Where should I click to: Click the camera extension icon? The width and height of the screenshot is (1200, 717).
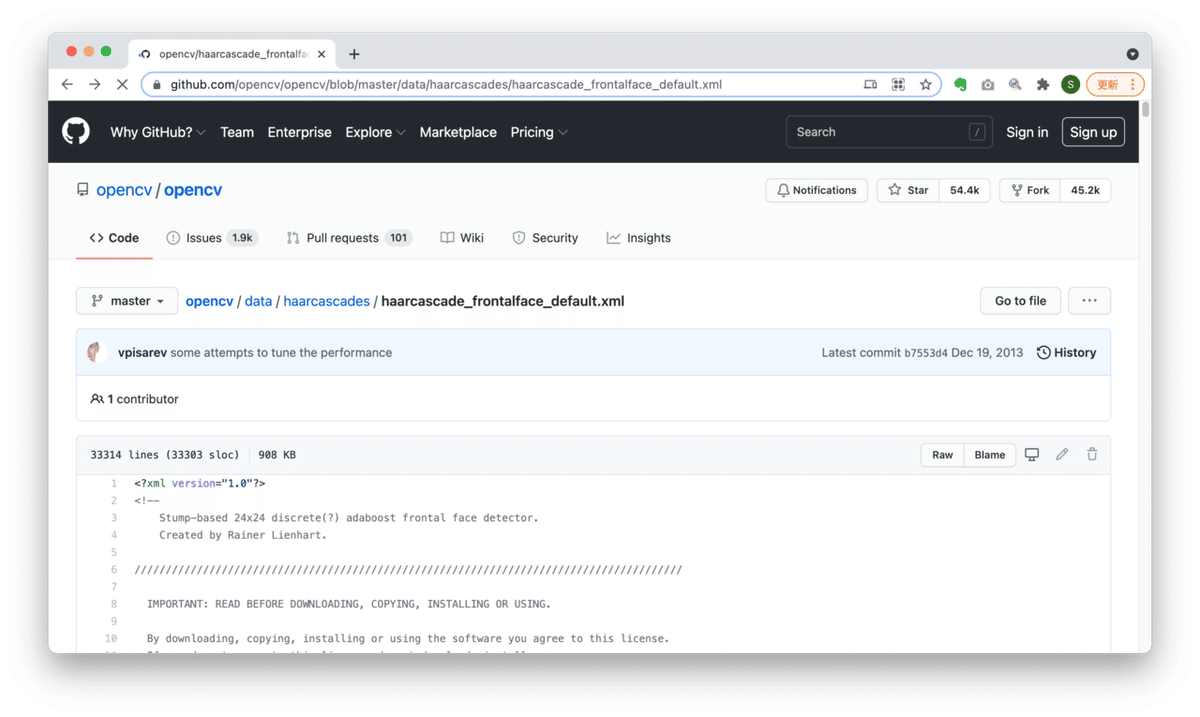[x=988, y=85]
